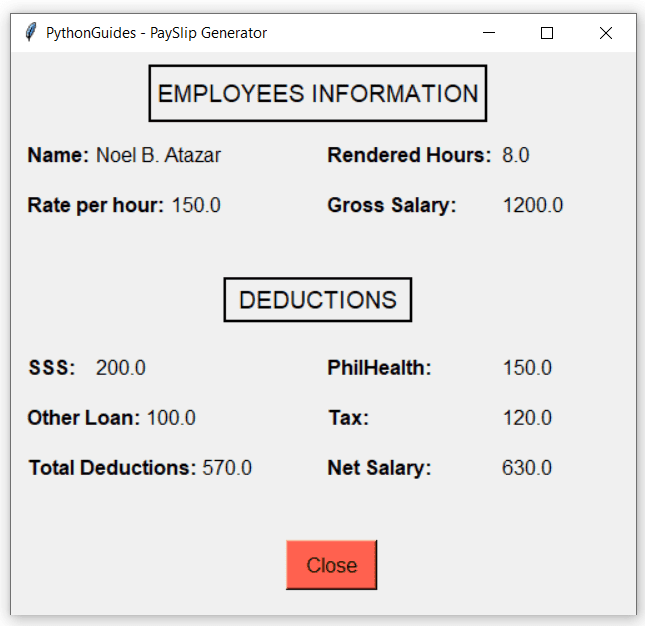Click the Name label

pos(58,155)
